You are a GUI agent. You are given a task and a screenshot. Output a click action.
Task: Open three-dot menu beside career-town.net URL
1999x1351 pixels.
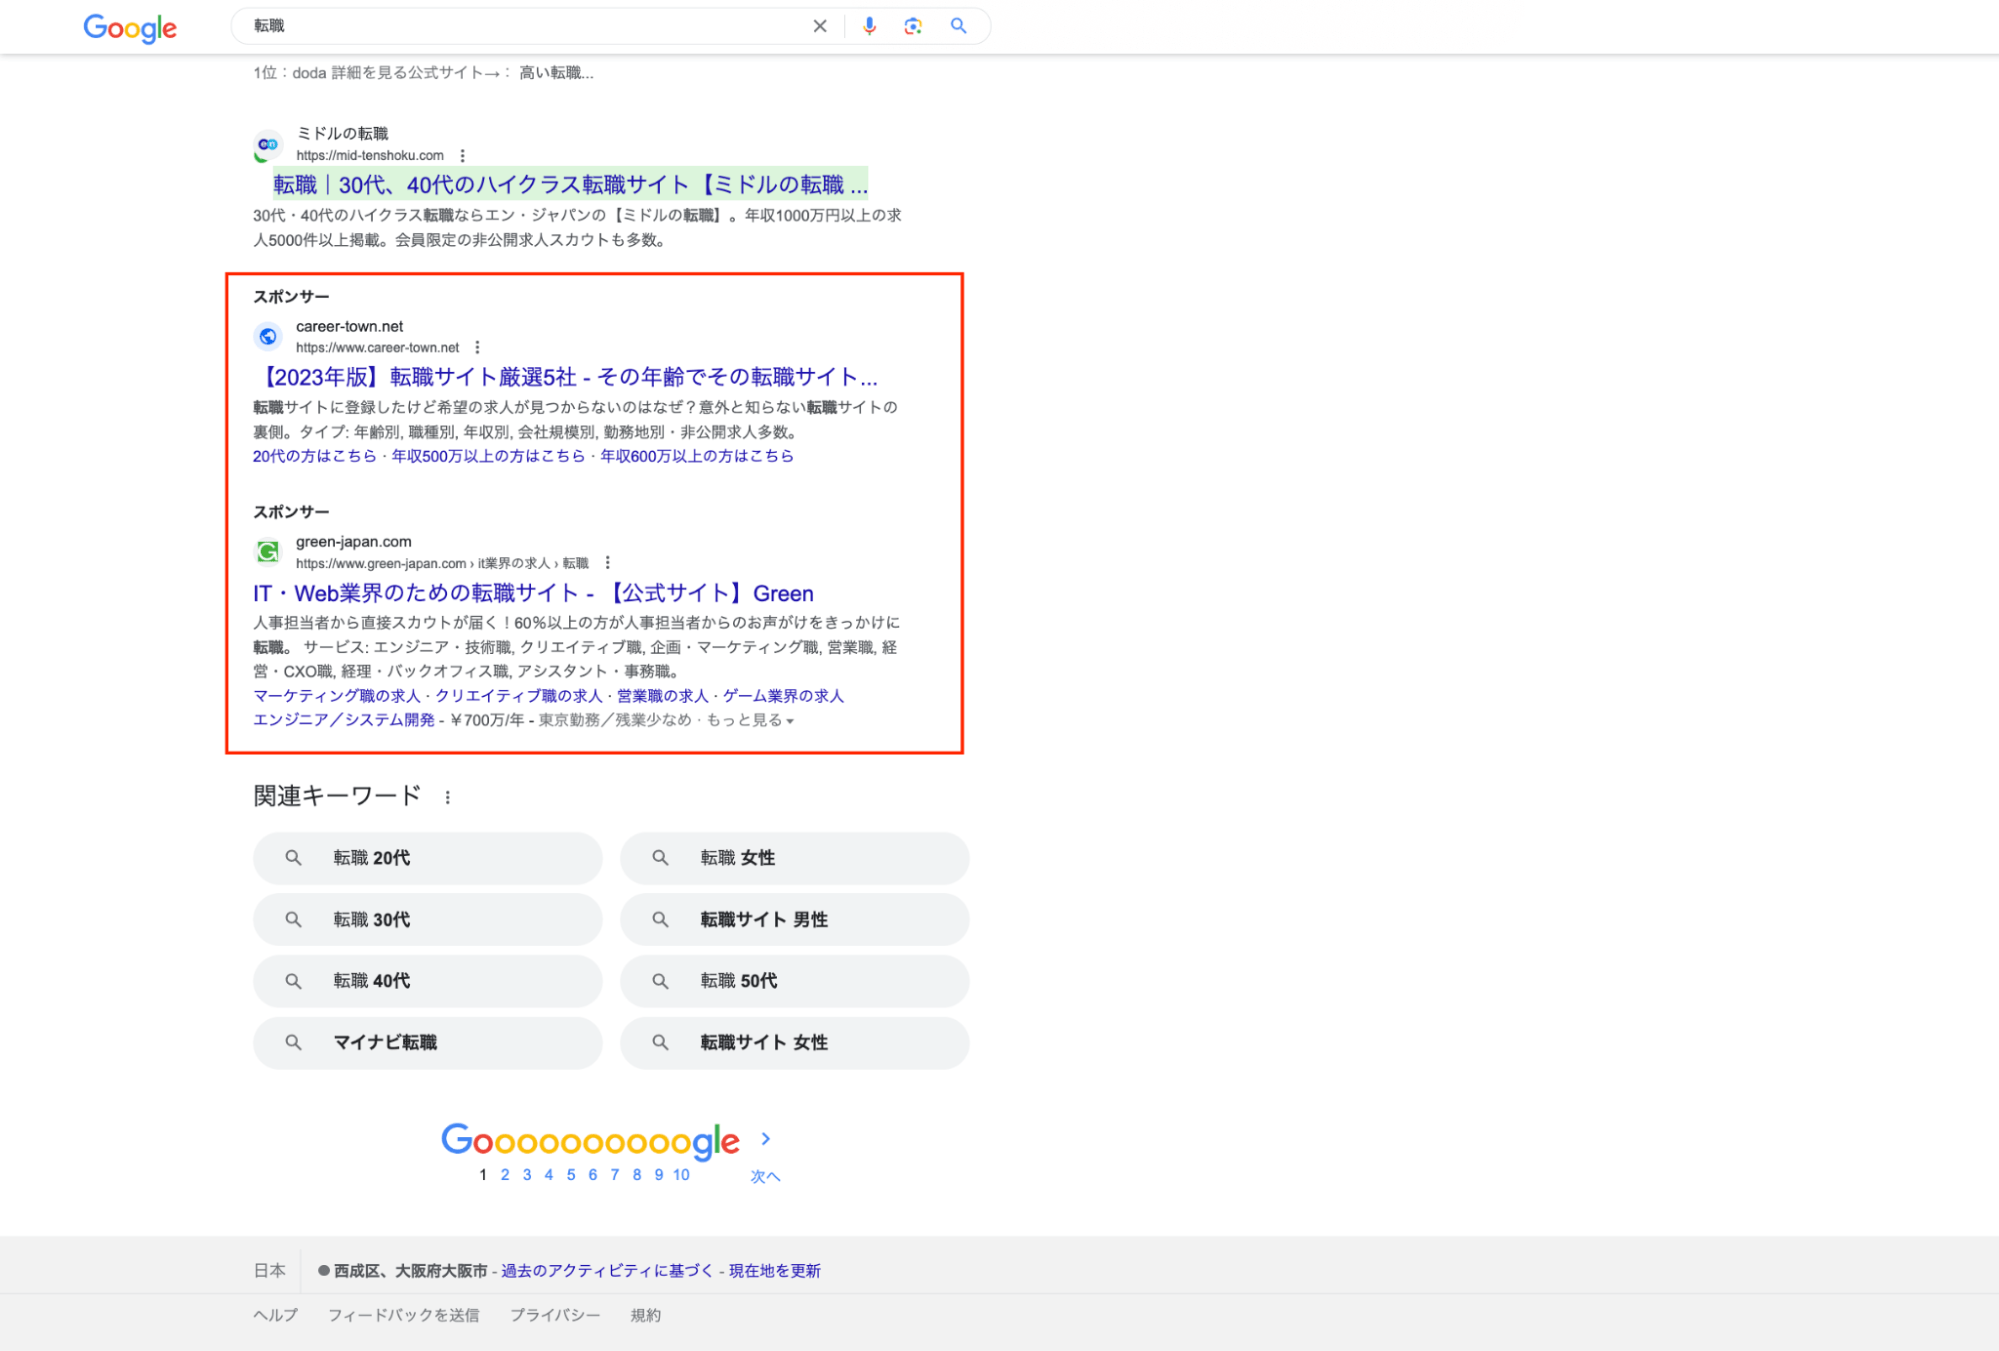(477, 348)
